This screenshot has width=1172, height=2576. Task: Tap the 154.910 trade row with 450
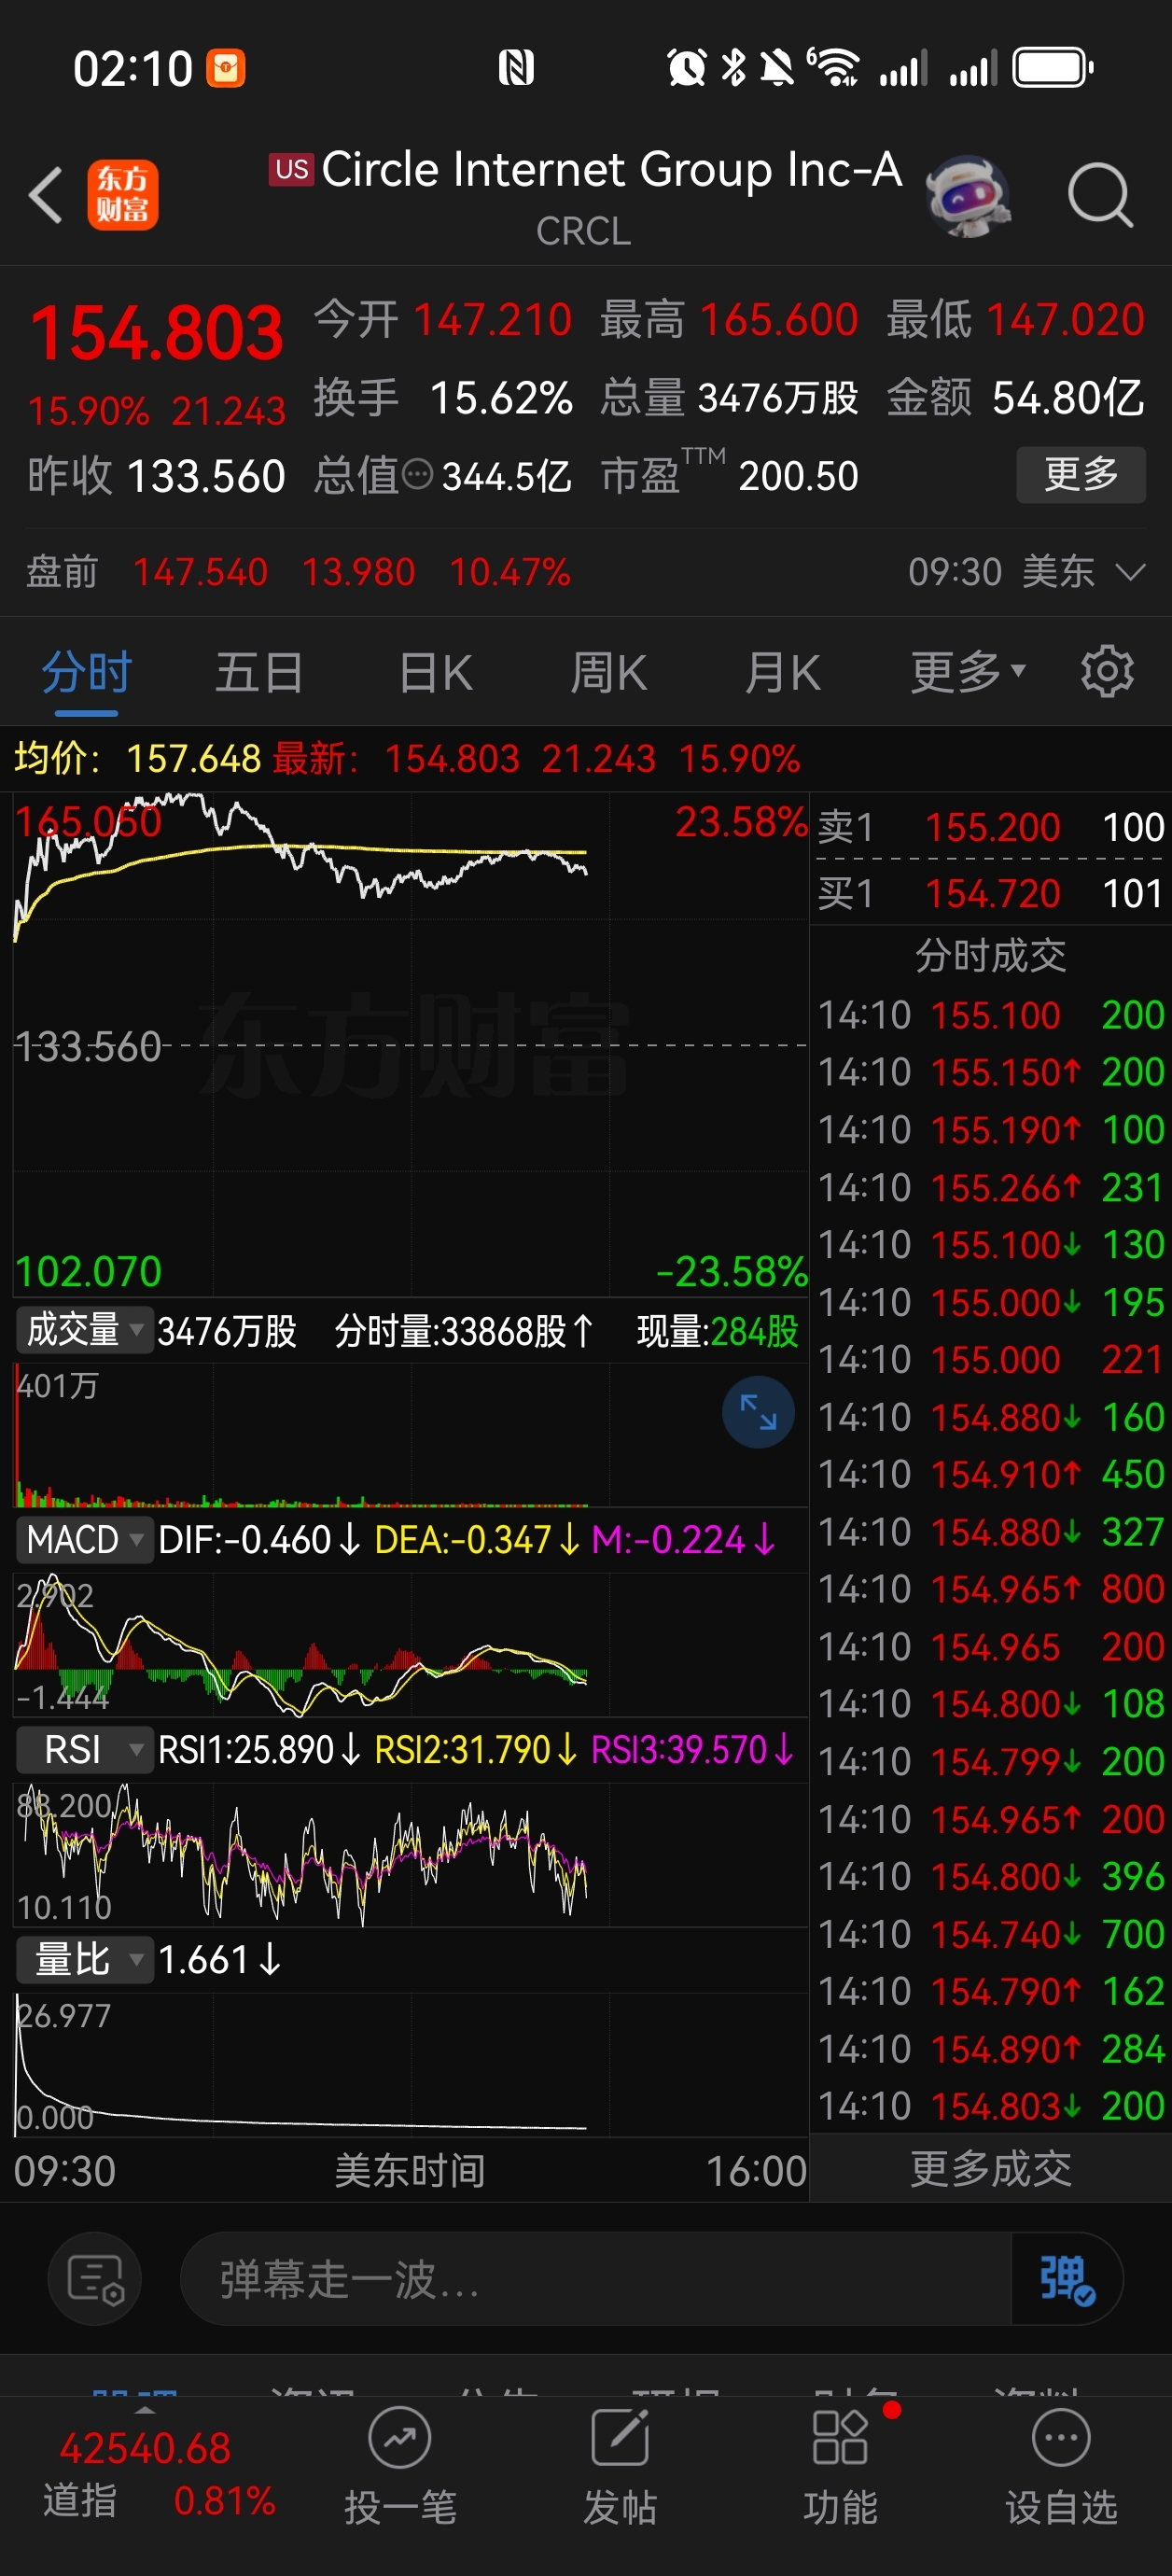pyautogui.click(x=990, y=1474)
